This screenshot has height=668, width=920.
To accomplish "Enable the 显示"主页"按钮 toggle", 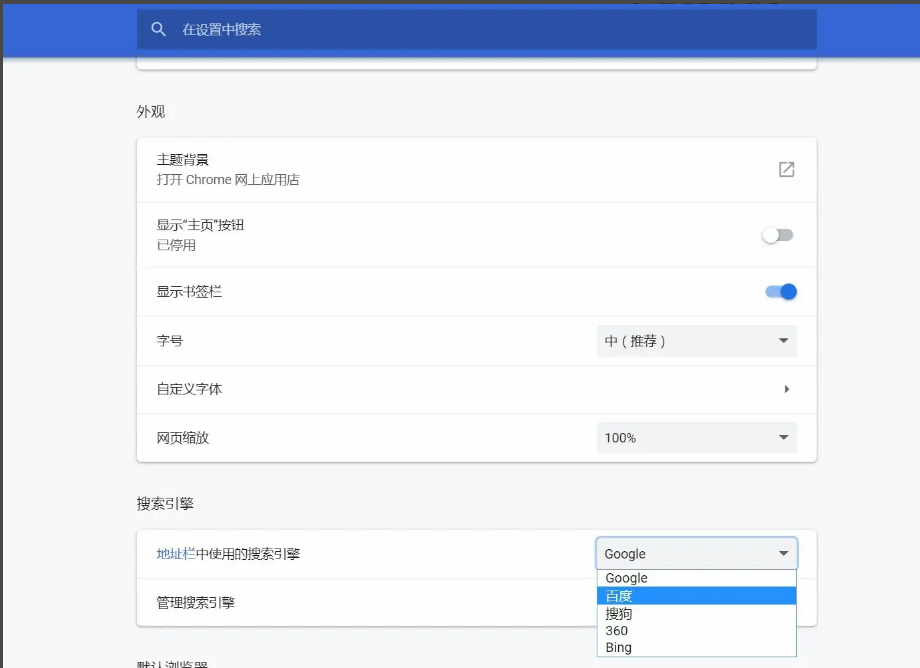I will tap(778, 234).
